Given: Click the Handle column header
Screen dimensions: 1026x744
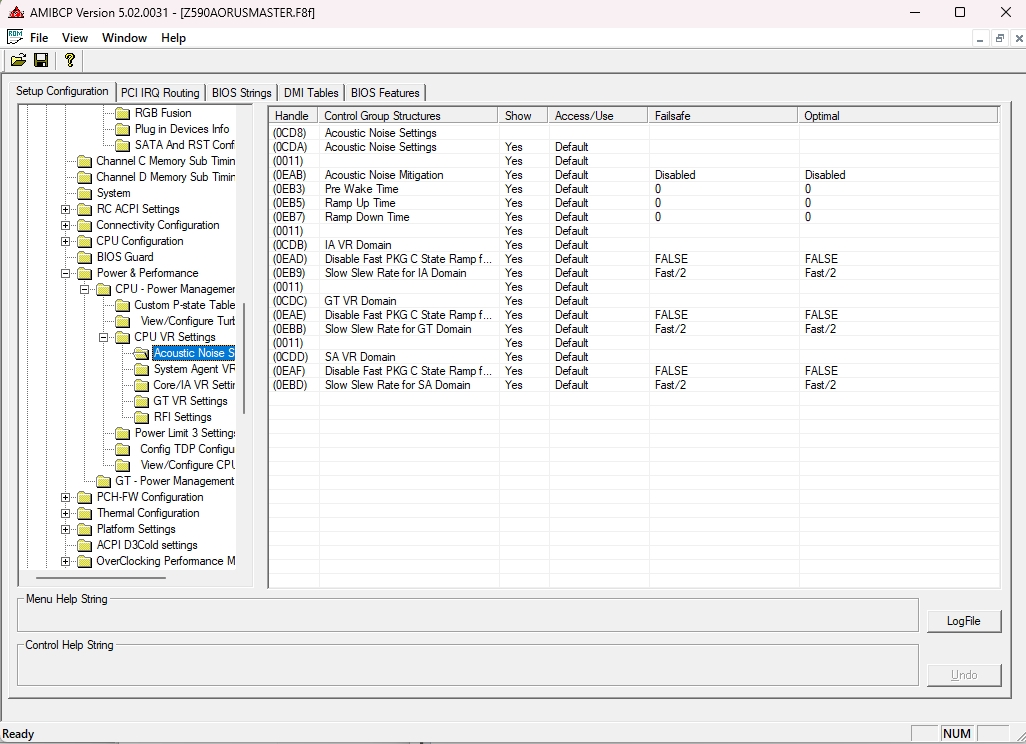Looking at the screenshot, I should point(294,116).
